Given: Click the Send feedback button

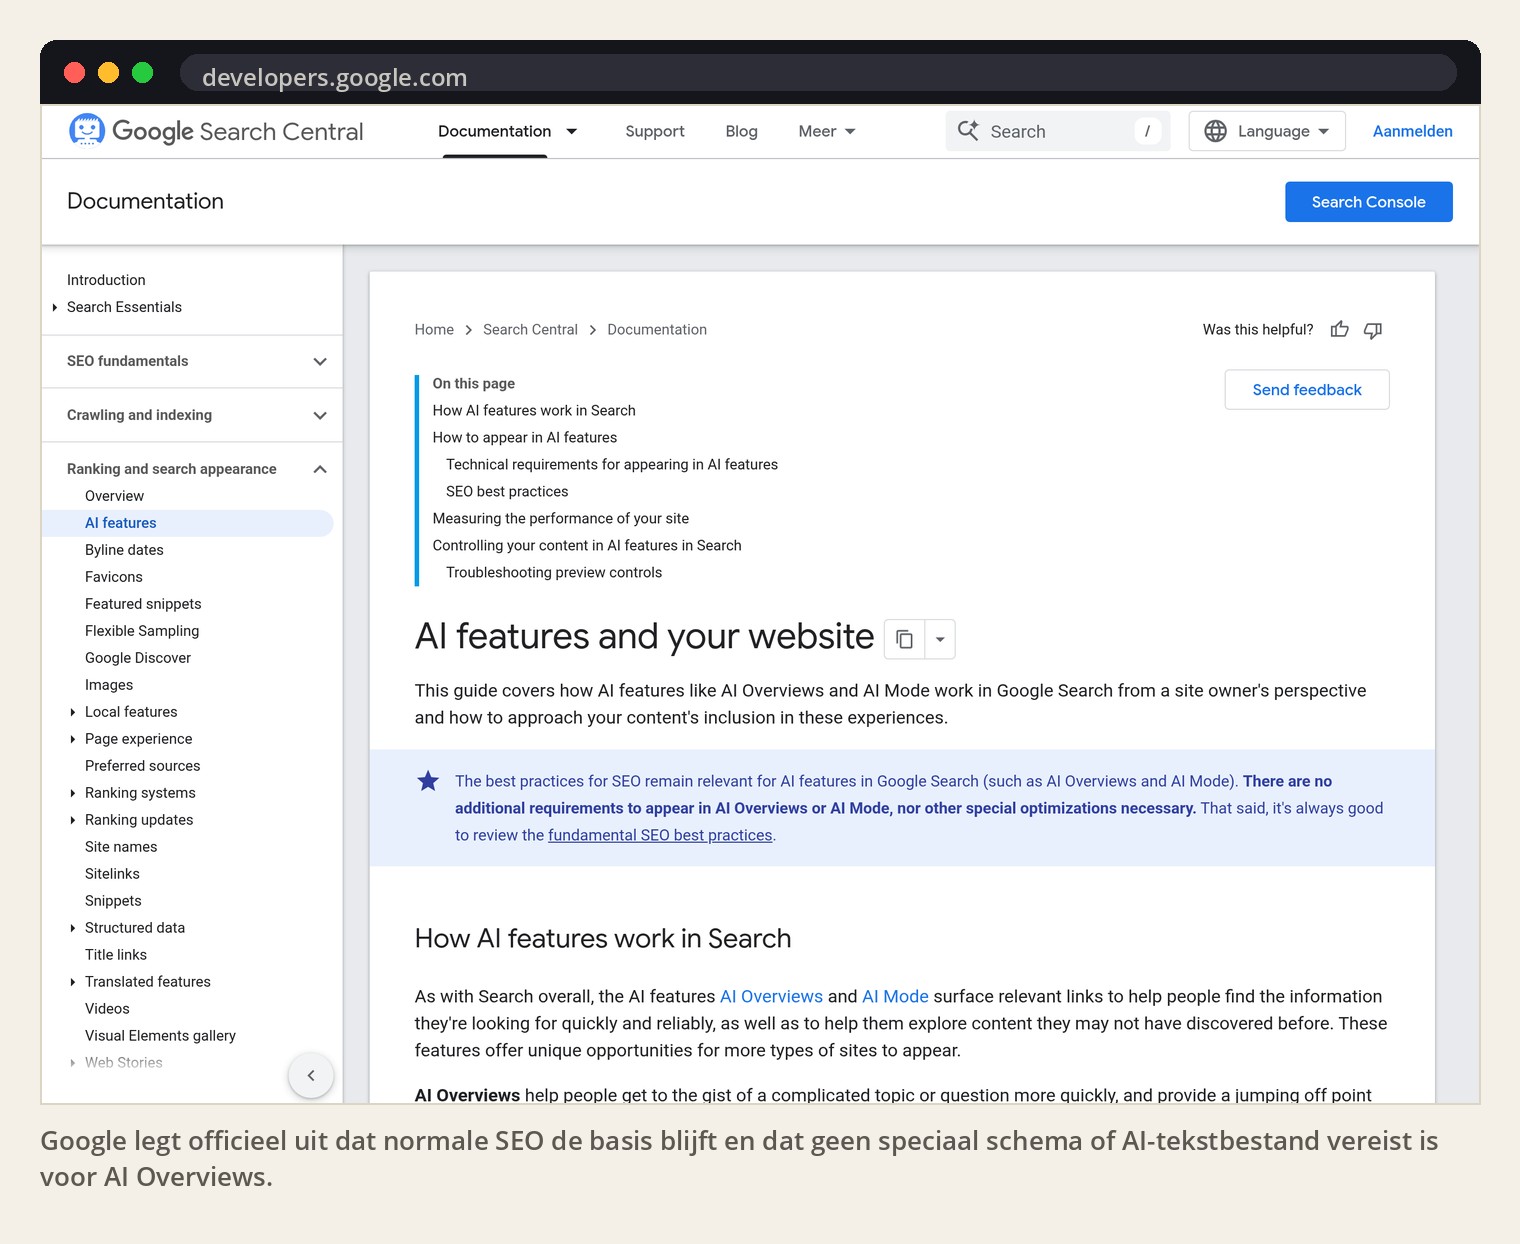Looking at the screenshot, I should [1307, 390].
